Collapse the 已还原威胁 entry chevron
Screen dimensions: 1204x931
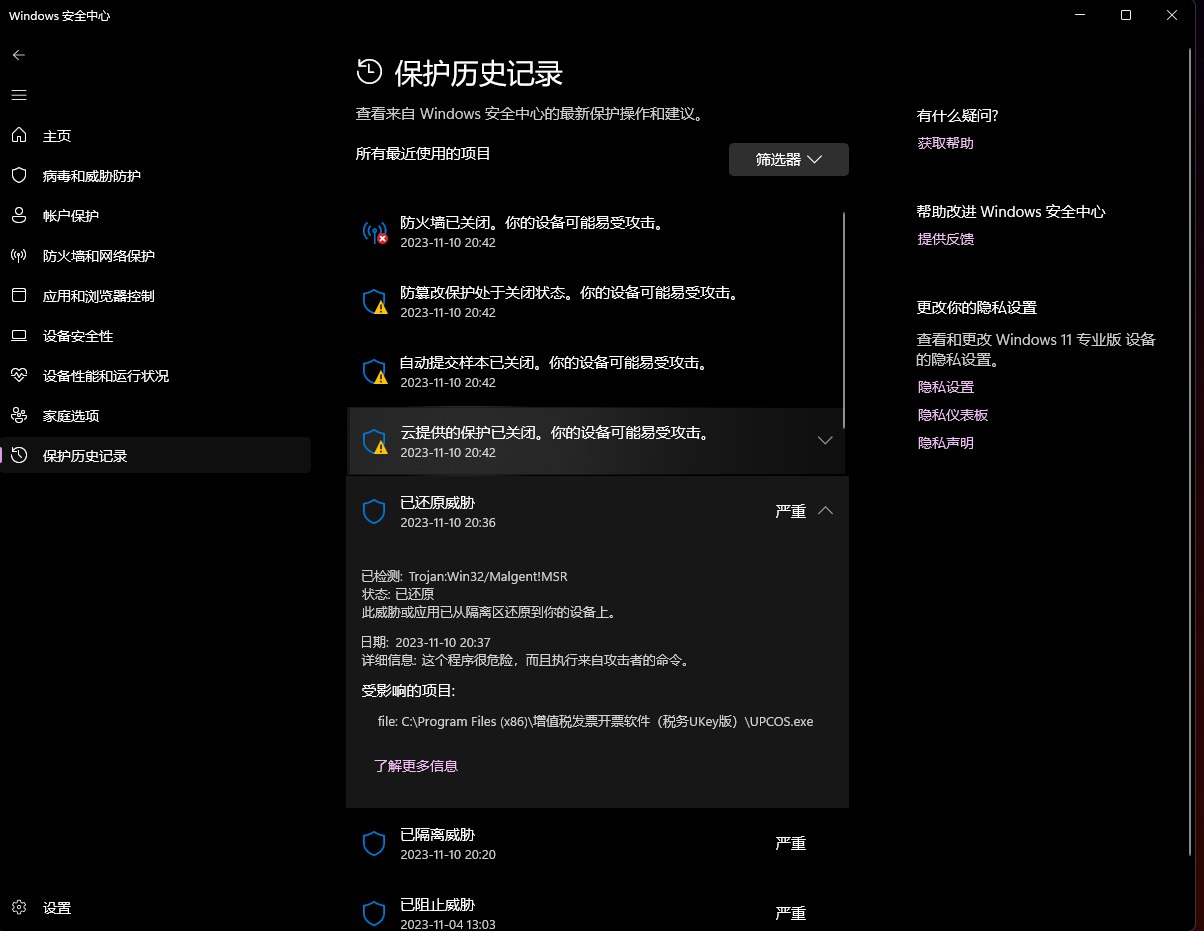825,510
